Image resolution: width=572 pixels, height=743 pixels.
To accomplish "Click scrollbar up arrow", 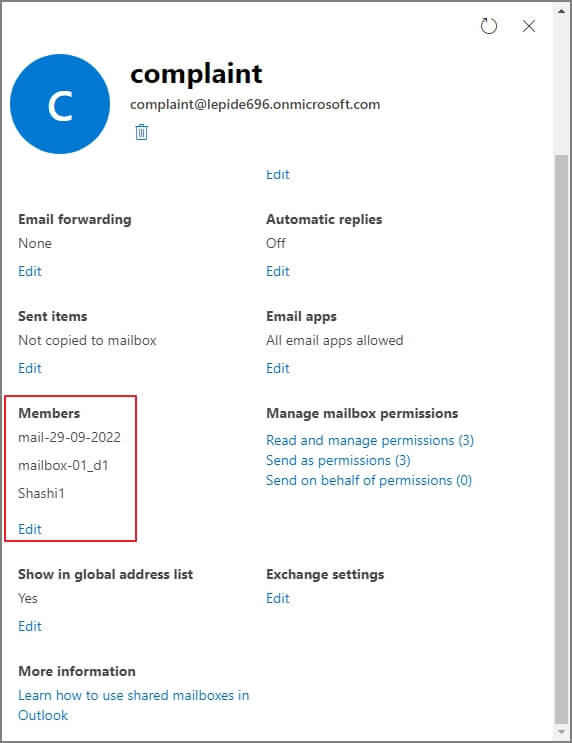I will point(562,11).
